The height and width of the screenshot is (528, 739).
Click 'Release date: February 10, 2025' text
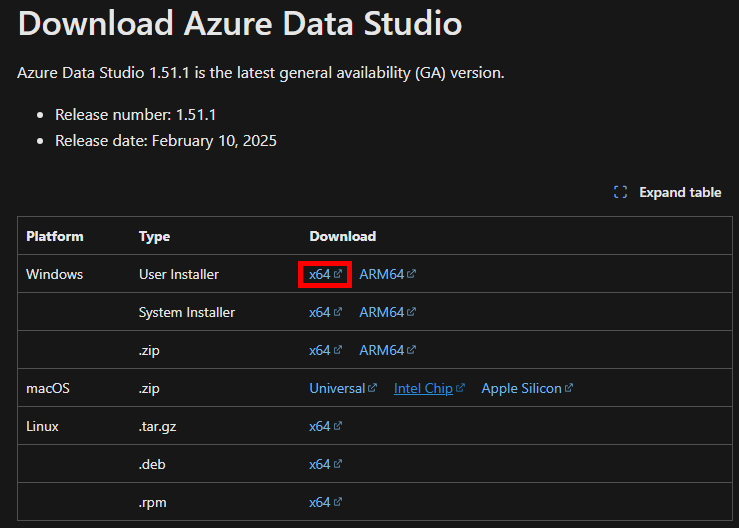(166, 140)
